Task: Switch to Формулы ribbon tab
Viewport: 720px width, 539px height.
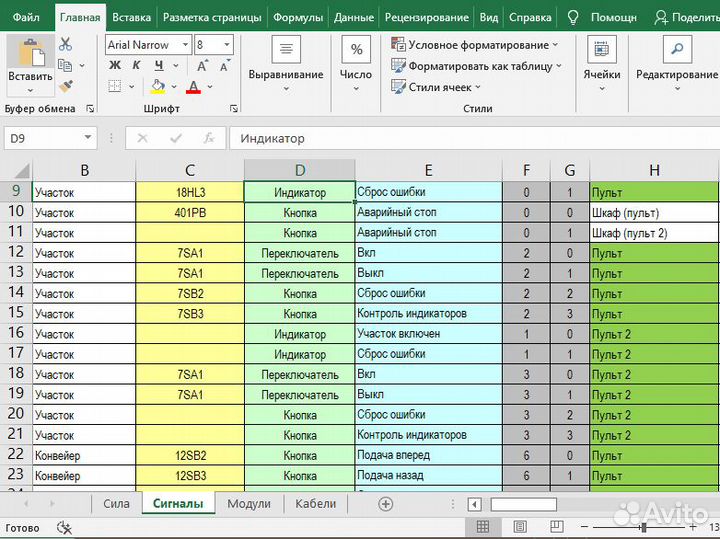Action: click(x=298, y=17)
